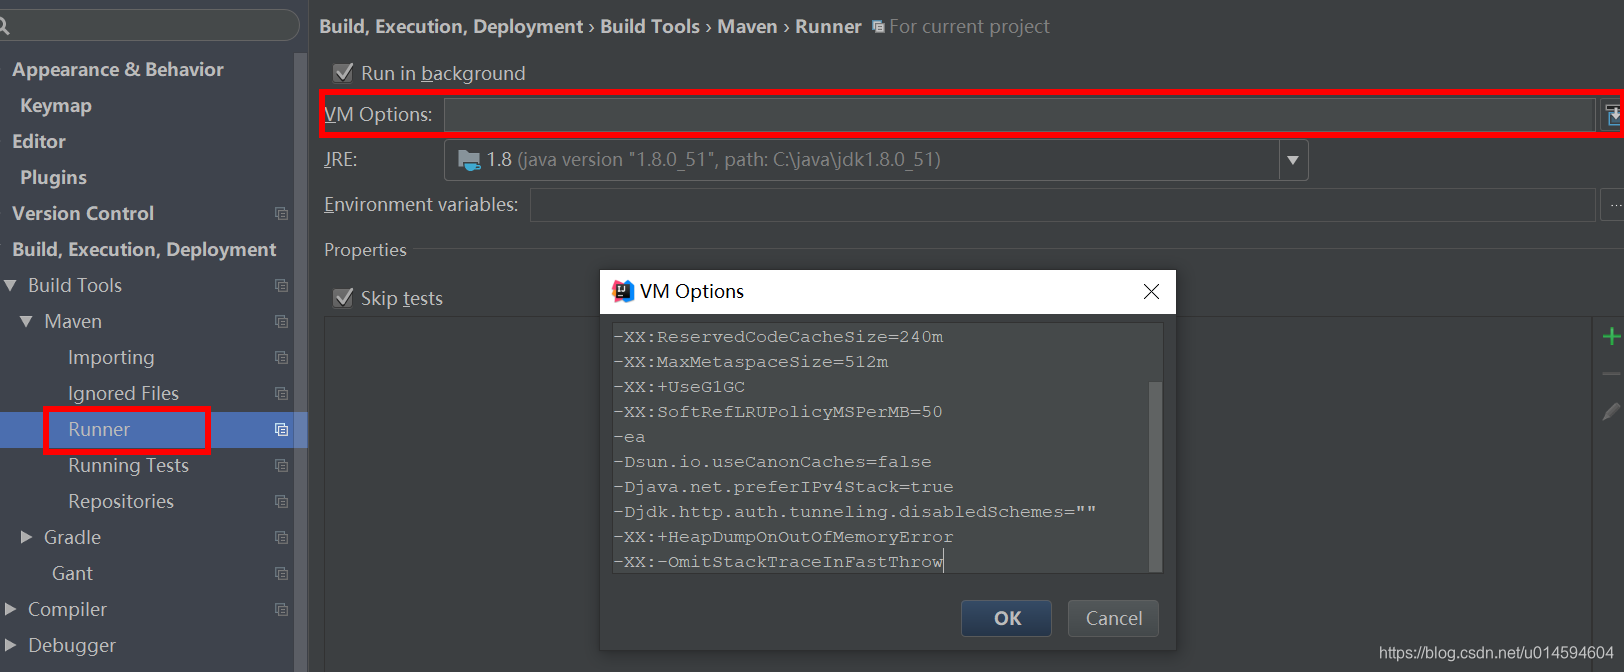Click the -XX:MaxMetaspaceSize=512m line

pyautogui.click(x=751, y=362)
